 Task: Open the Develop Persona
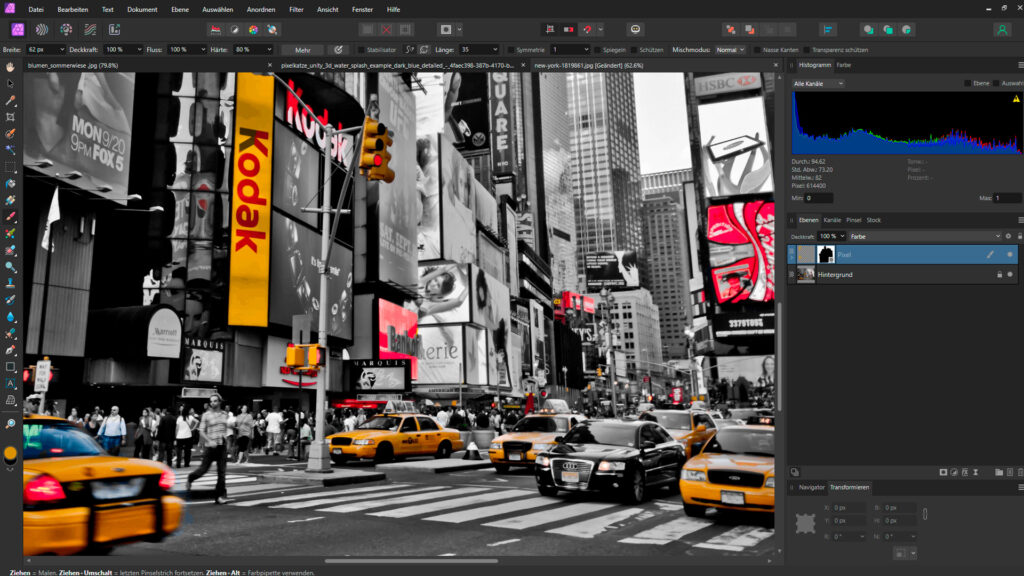click(x=66, y=29)
